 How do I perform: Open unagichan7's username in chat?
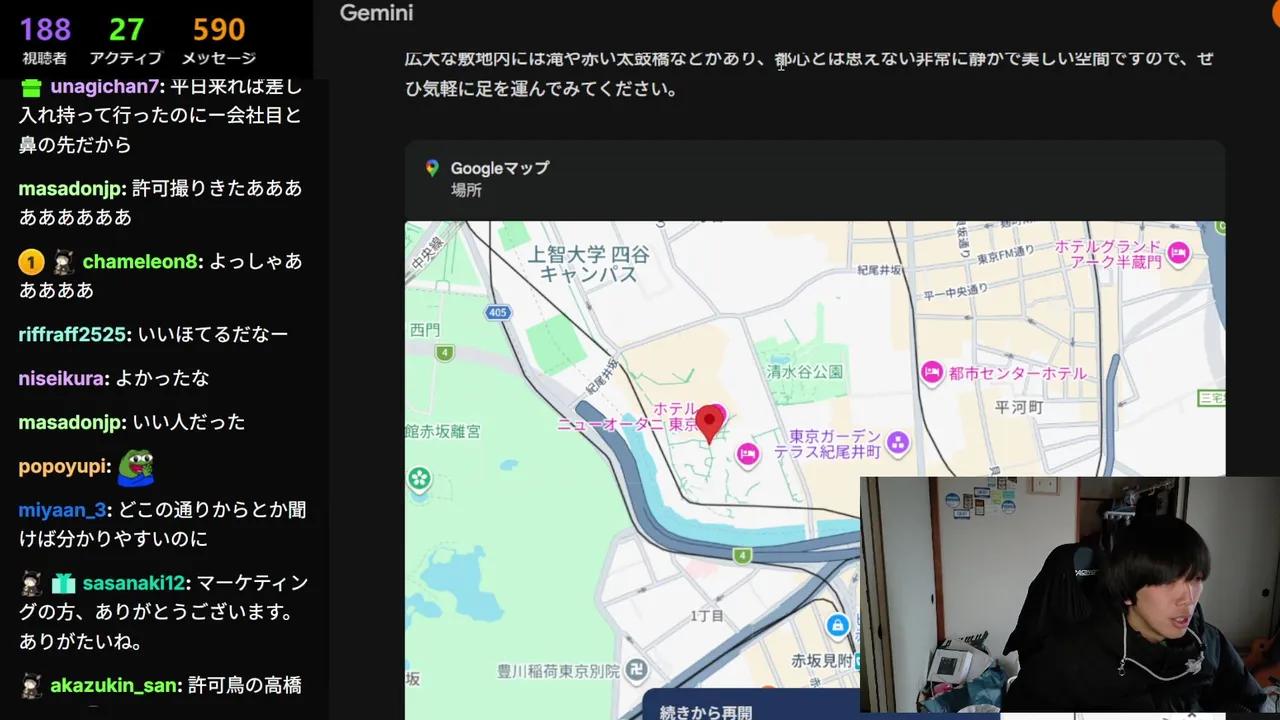tap(105, 87)
